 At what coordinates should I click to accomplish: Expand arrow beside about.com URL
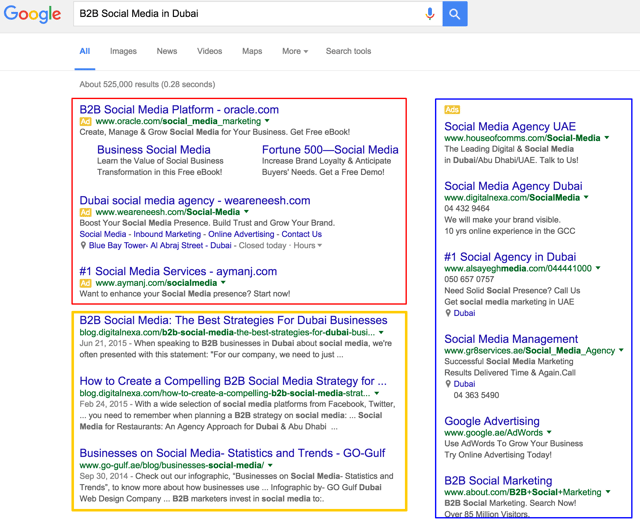tap(608, 492)
